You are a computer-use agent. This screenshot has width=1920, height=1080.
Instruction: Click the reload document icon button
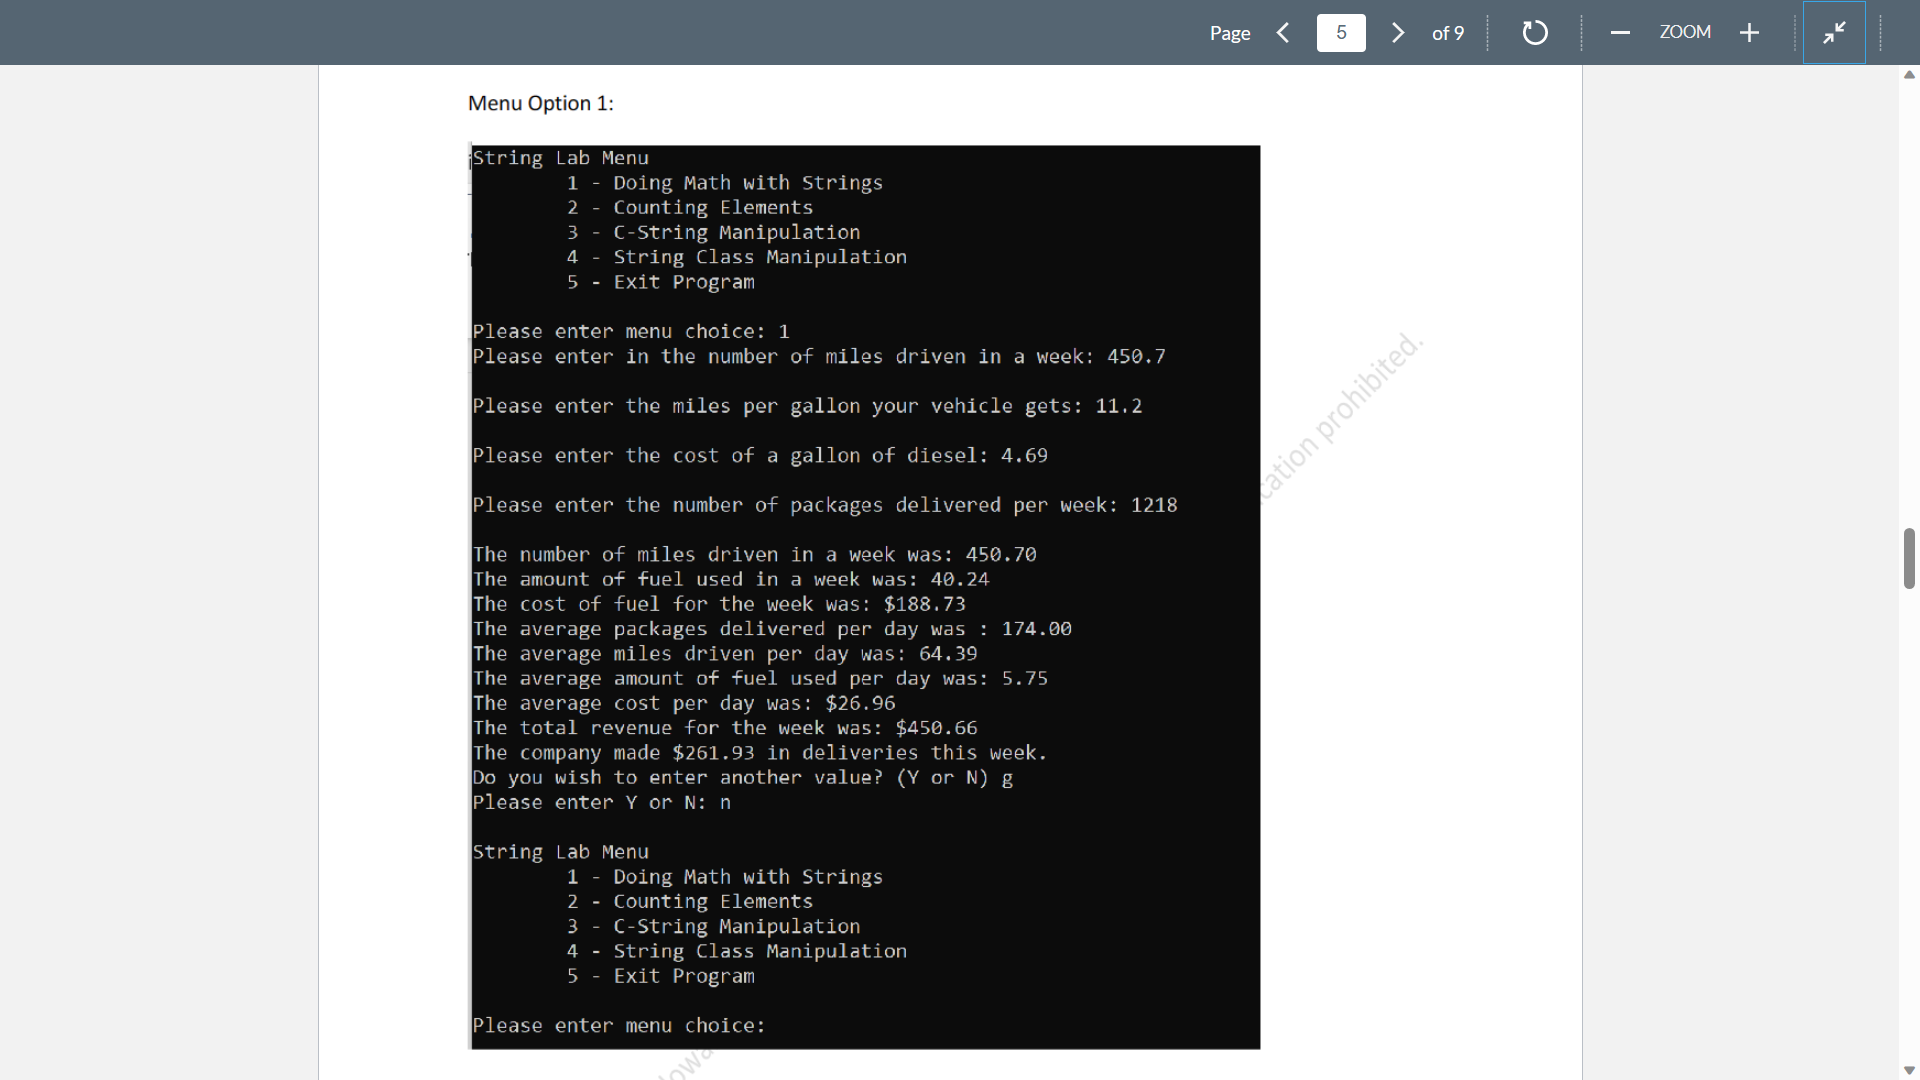click(x=1534, y=32)
